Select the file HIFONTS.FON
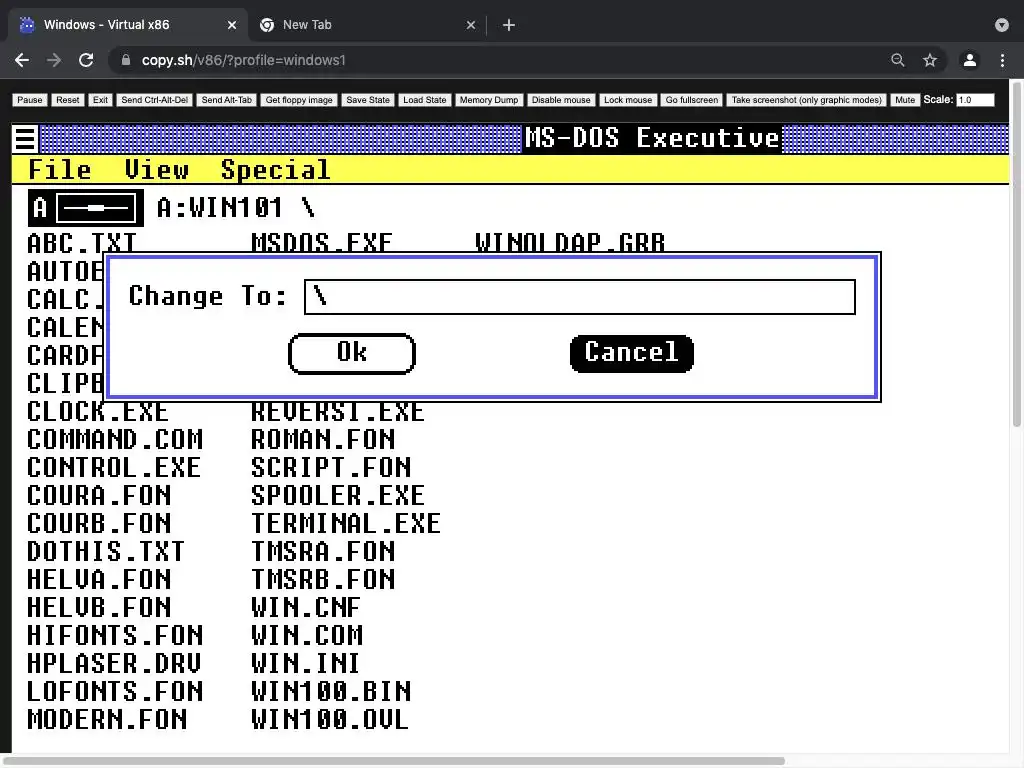The width and height of the screenshot is (1024, 768). [115, 635]
